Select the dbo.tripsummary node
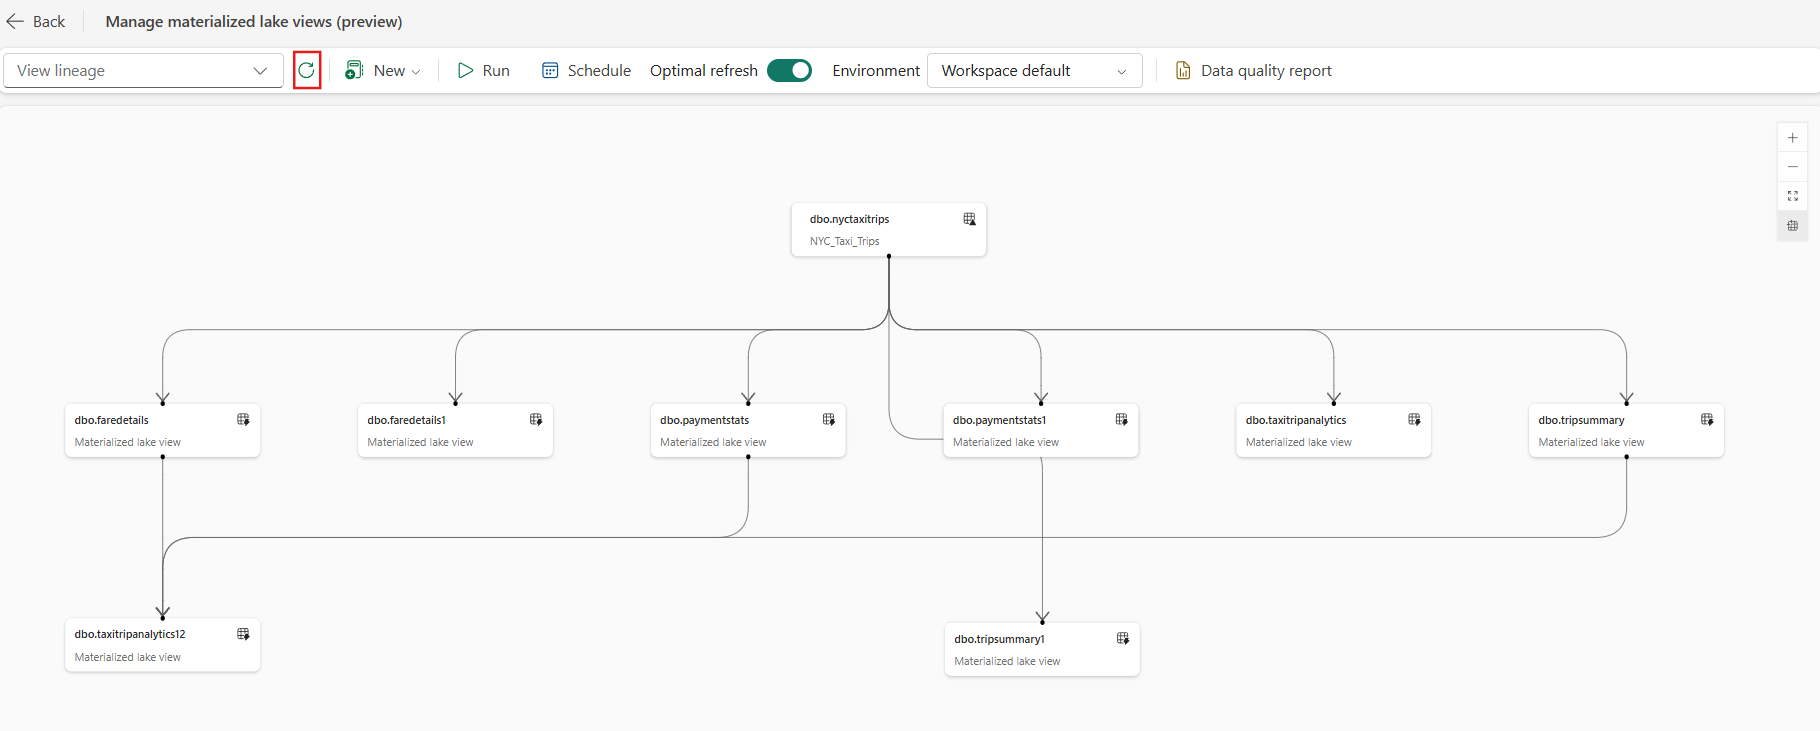 click(x=1625, y=430)
